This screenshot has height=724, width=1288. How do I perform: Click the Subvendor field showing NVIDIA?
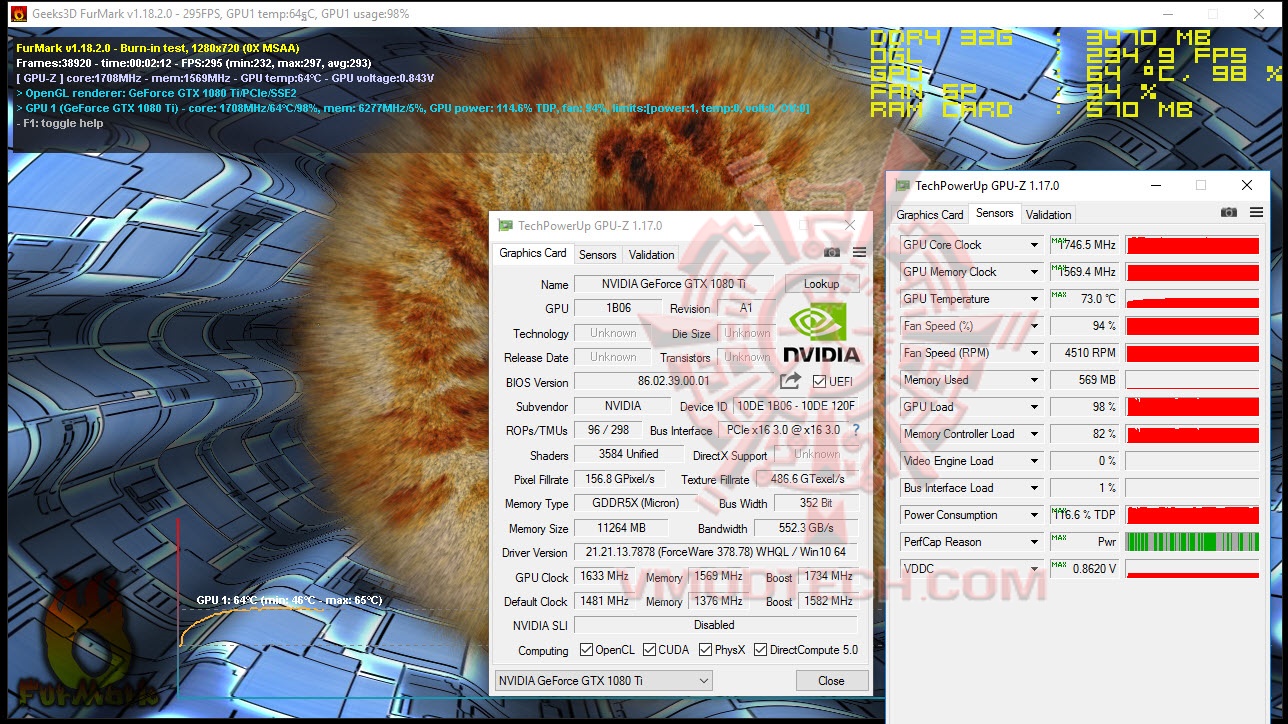pos(623,406)
